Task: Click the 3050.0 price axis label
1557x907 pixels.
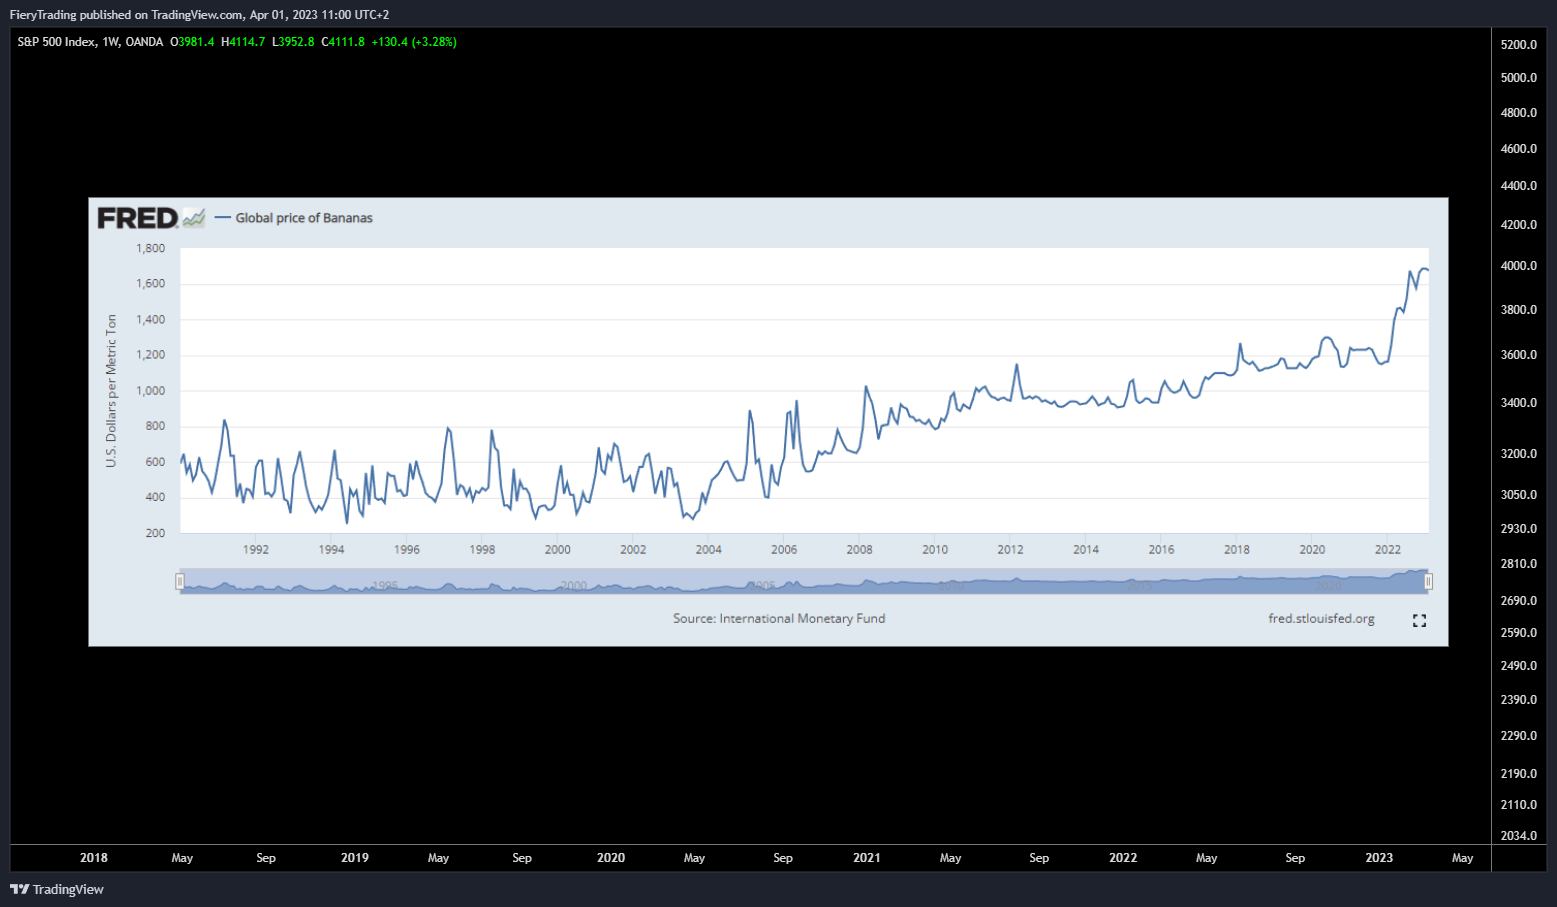Action: tap(1519, 495)
